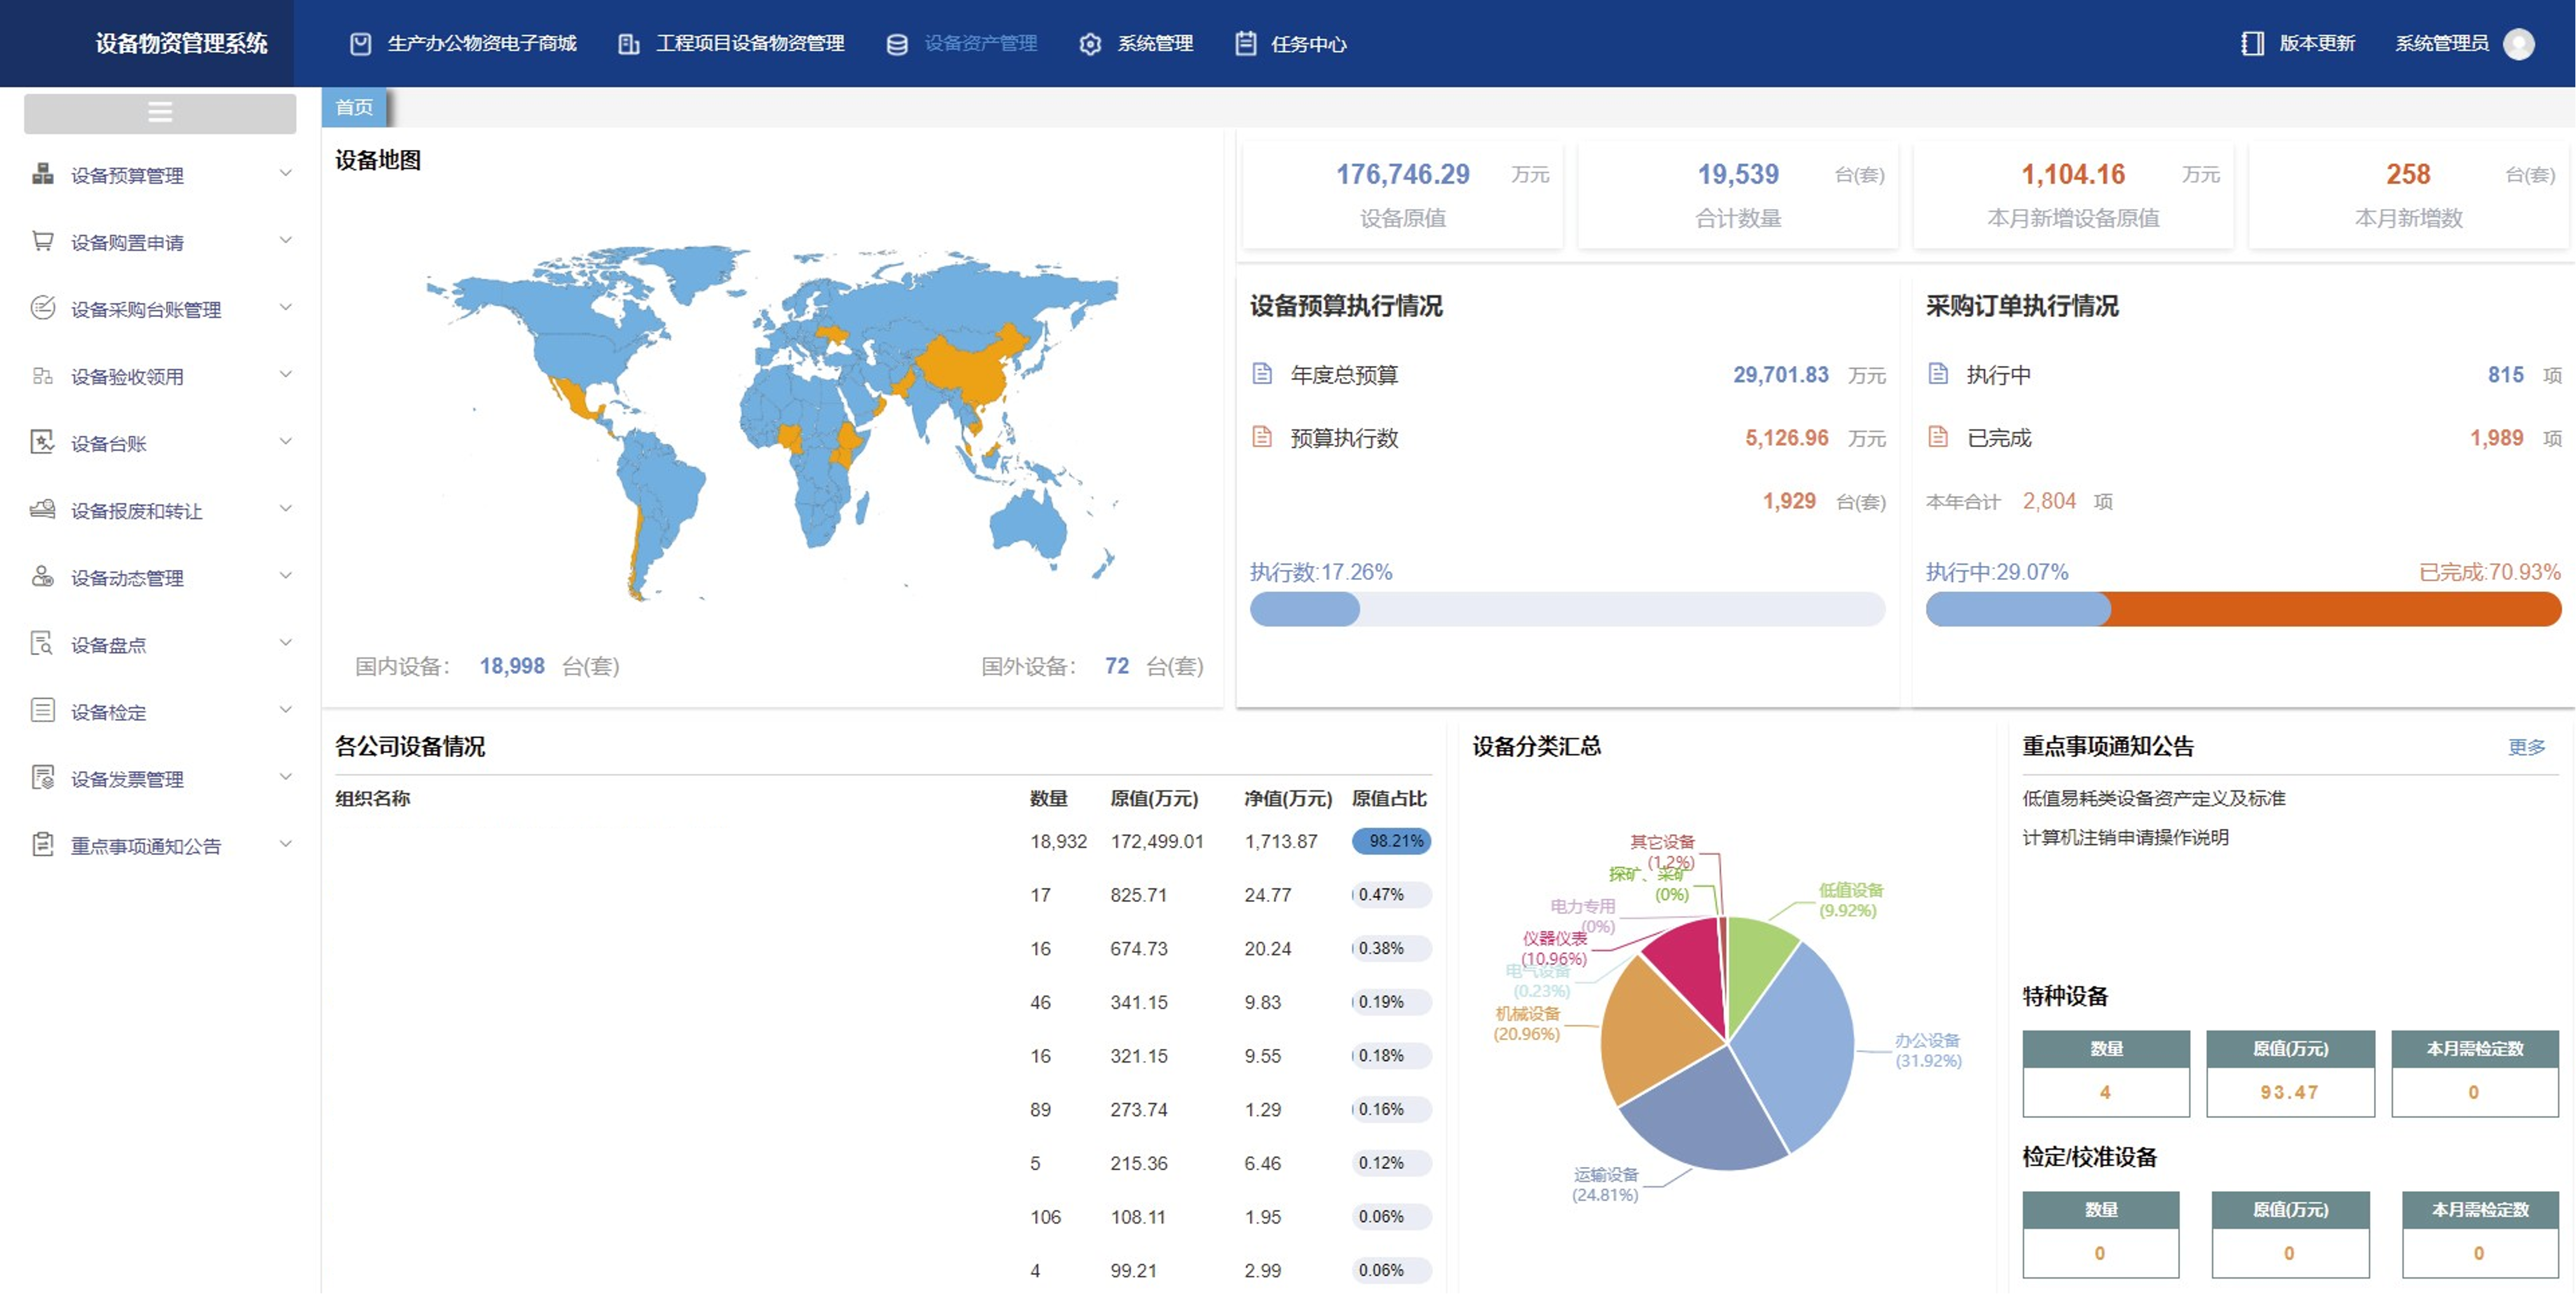Click the 98.21% 原值占比 bar

point(1391,841)
